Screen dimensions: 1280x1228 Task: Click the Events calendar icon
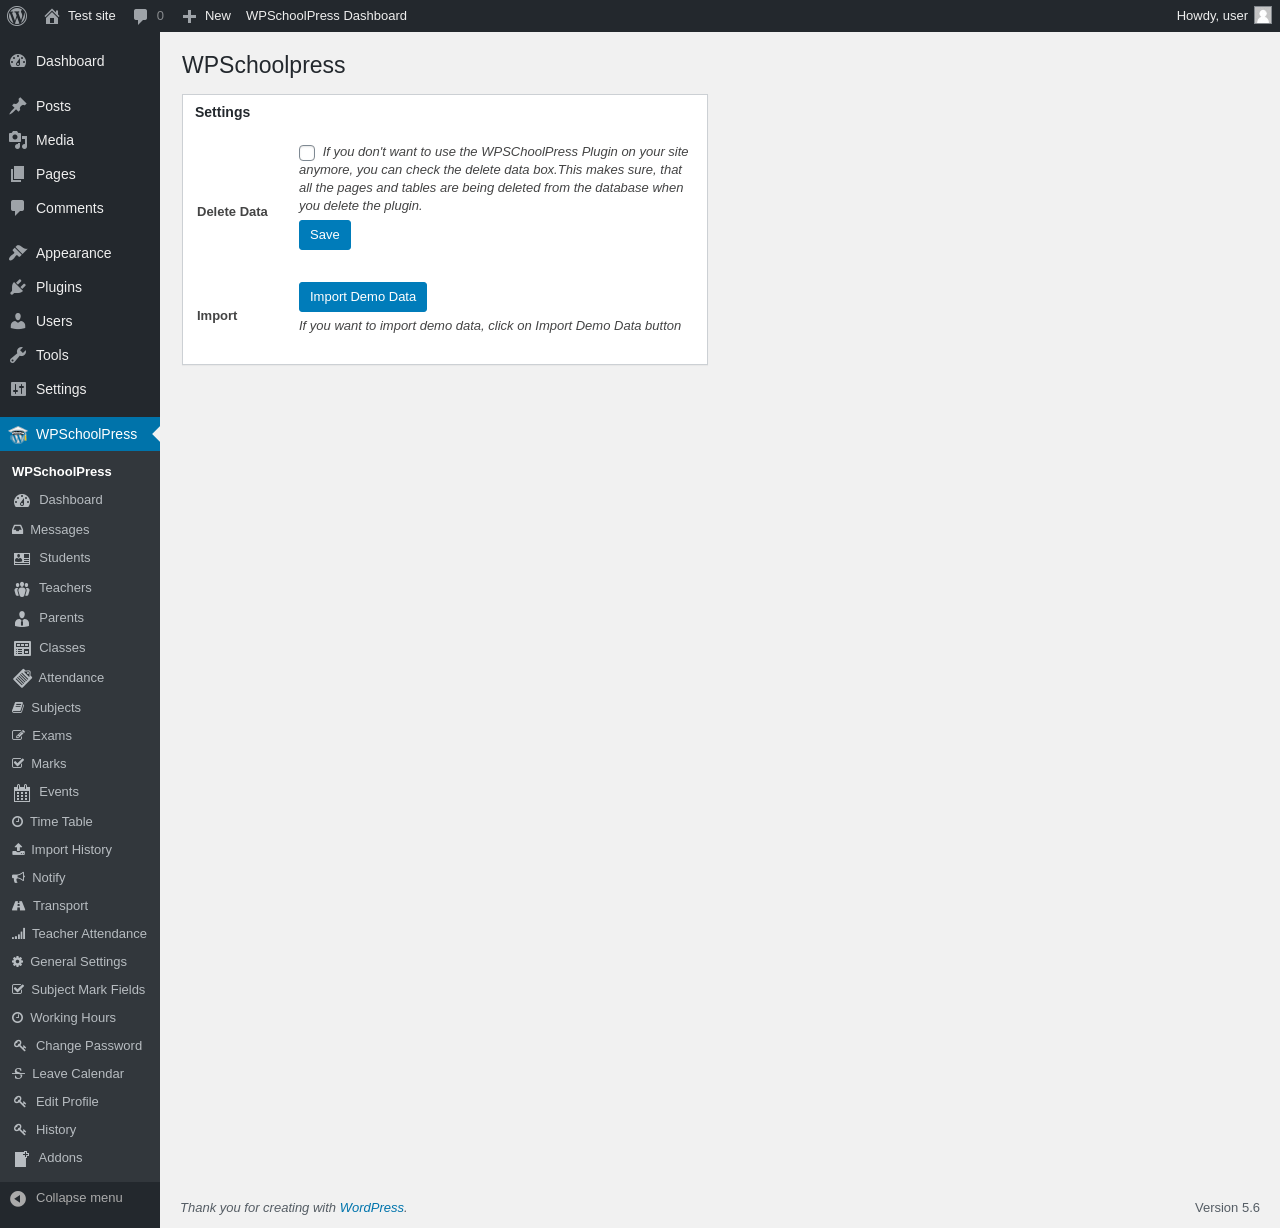click(22, 793)
